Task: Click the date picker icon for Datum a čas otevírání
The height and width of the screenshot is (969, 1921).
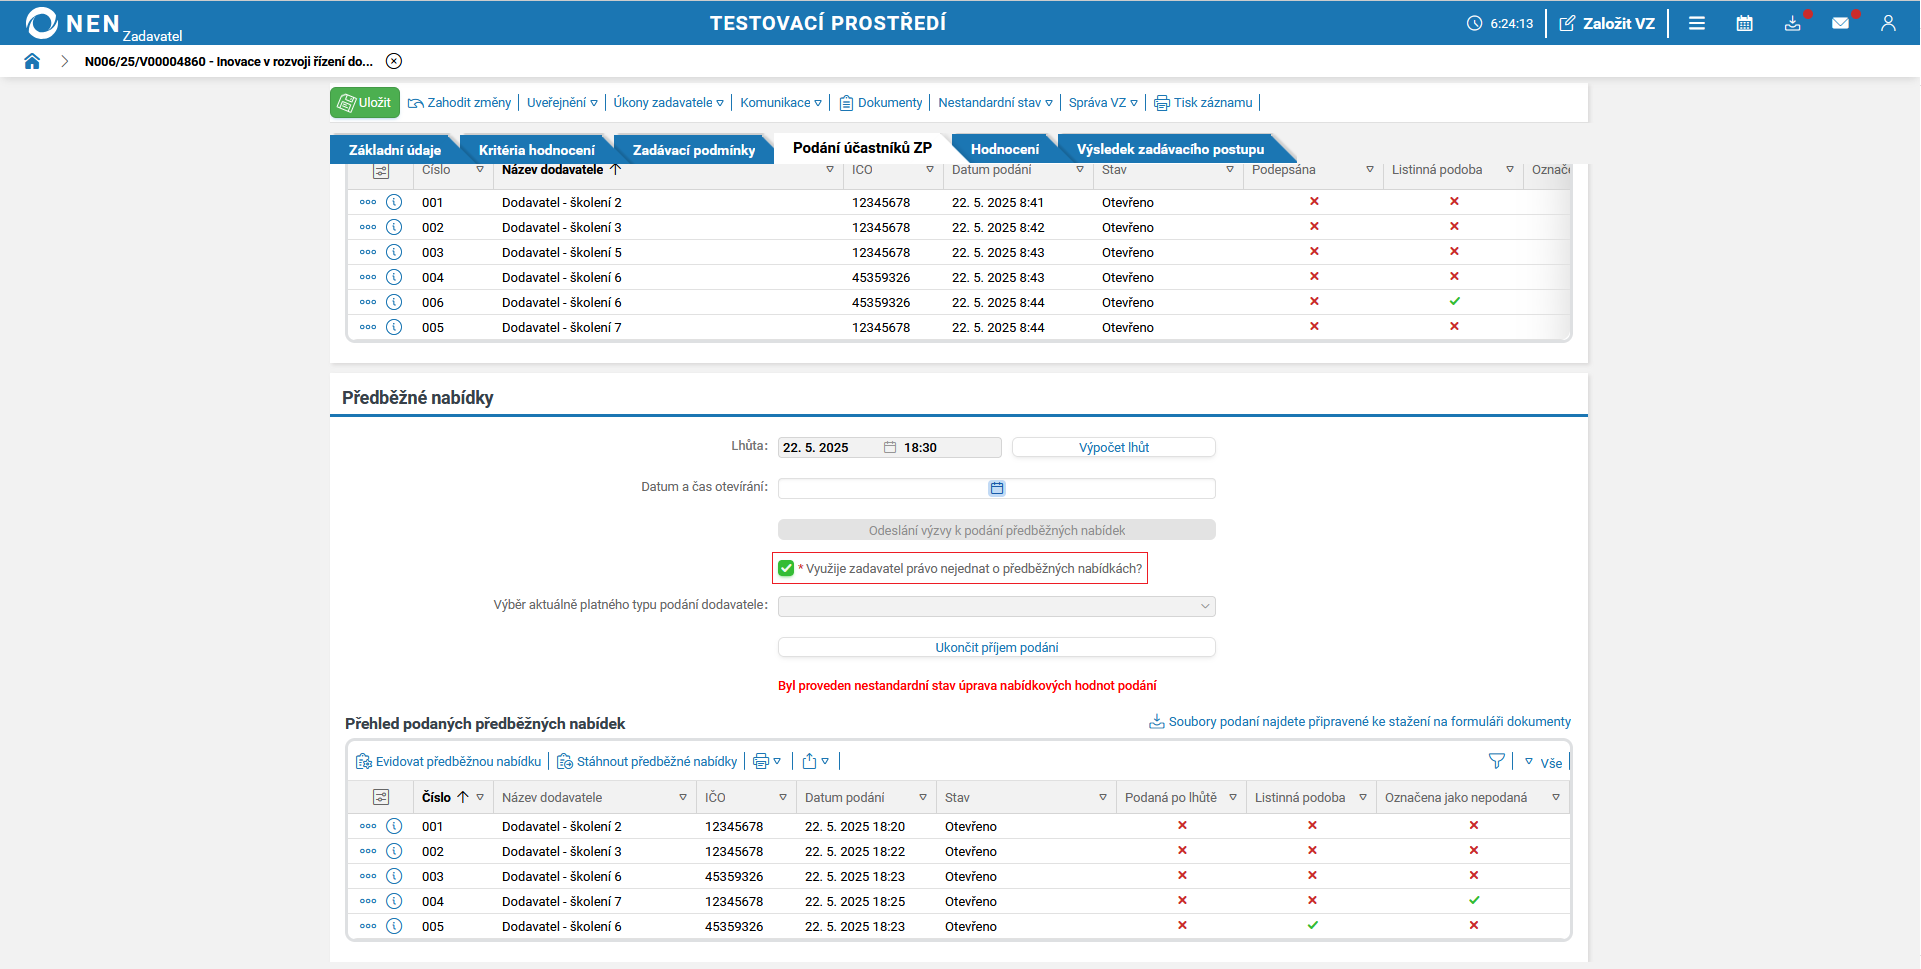Action: tap(996, 488)
